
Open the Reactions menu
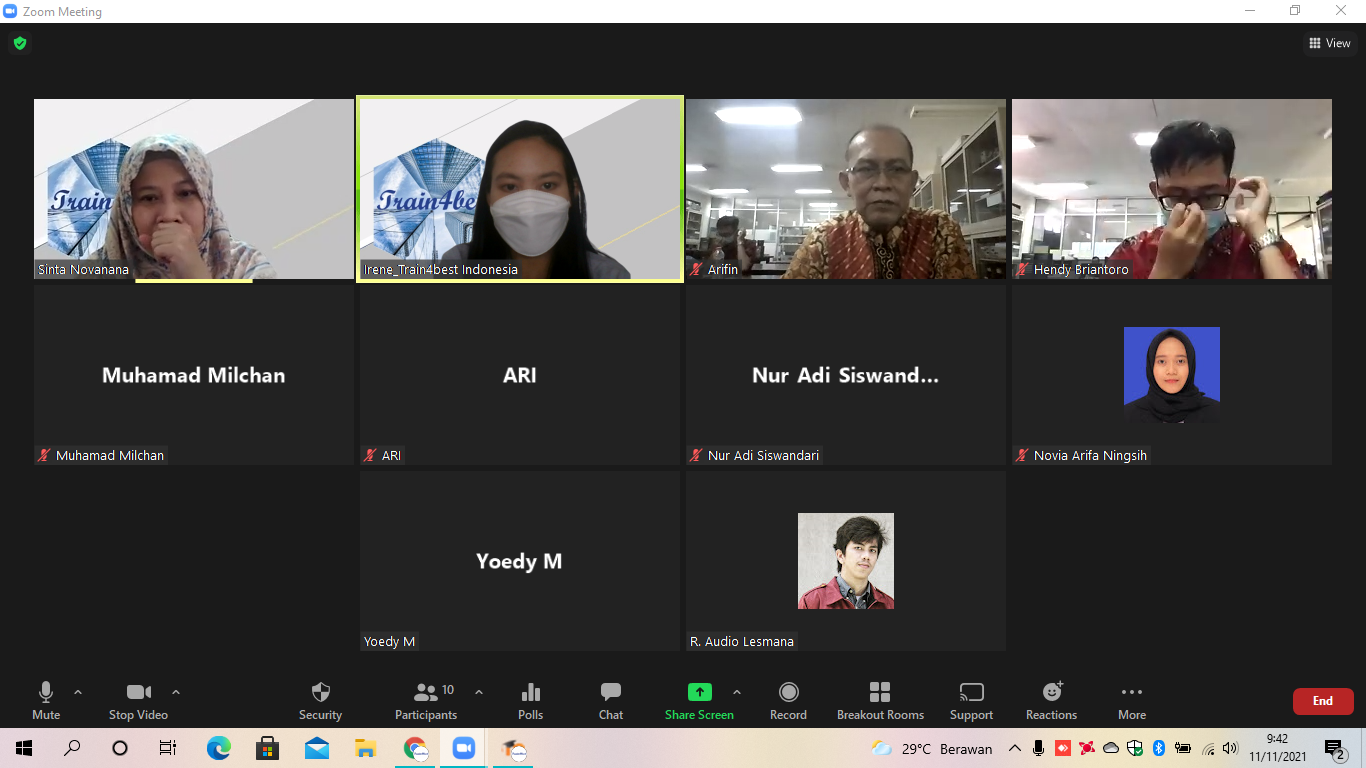click(x=1051, y=700)
